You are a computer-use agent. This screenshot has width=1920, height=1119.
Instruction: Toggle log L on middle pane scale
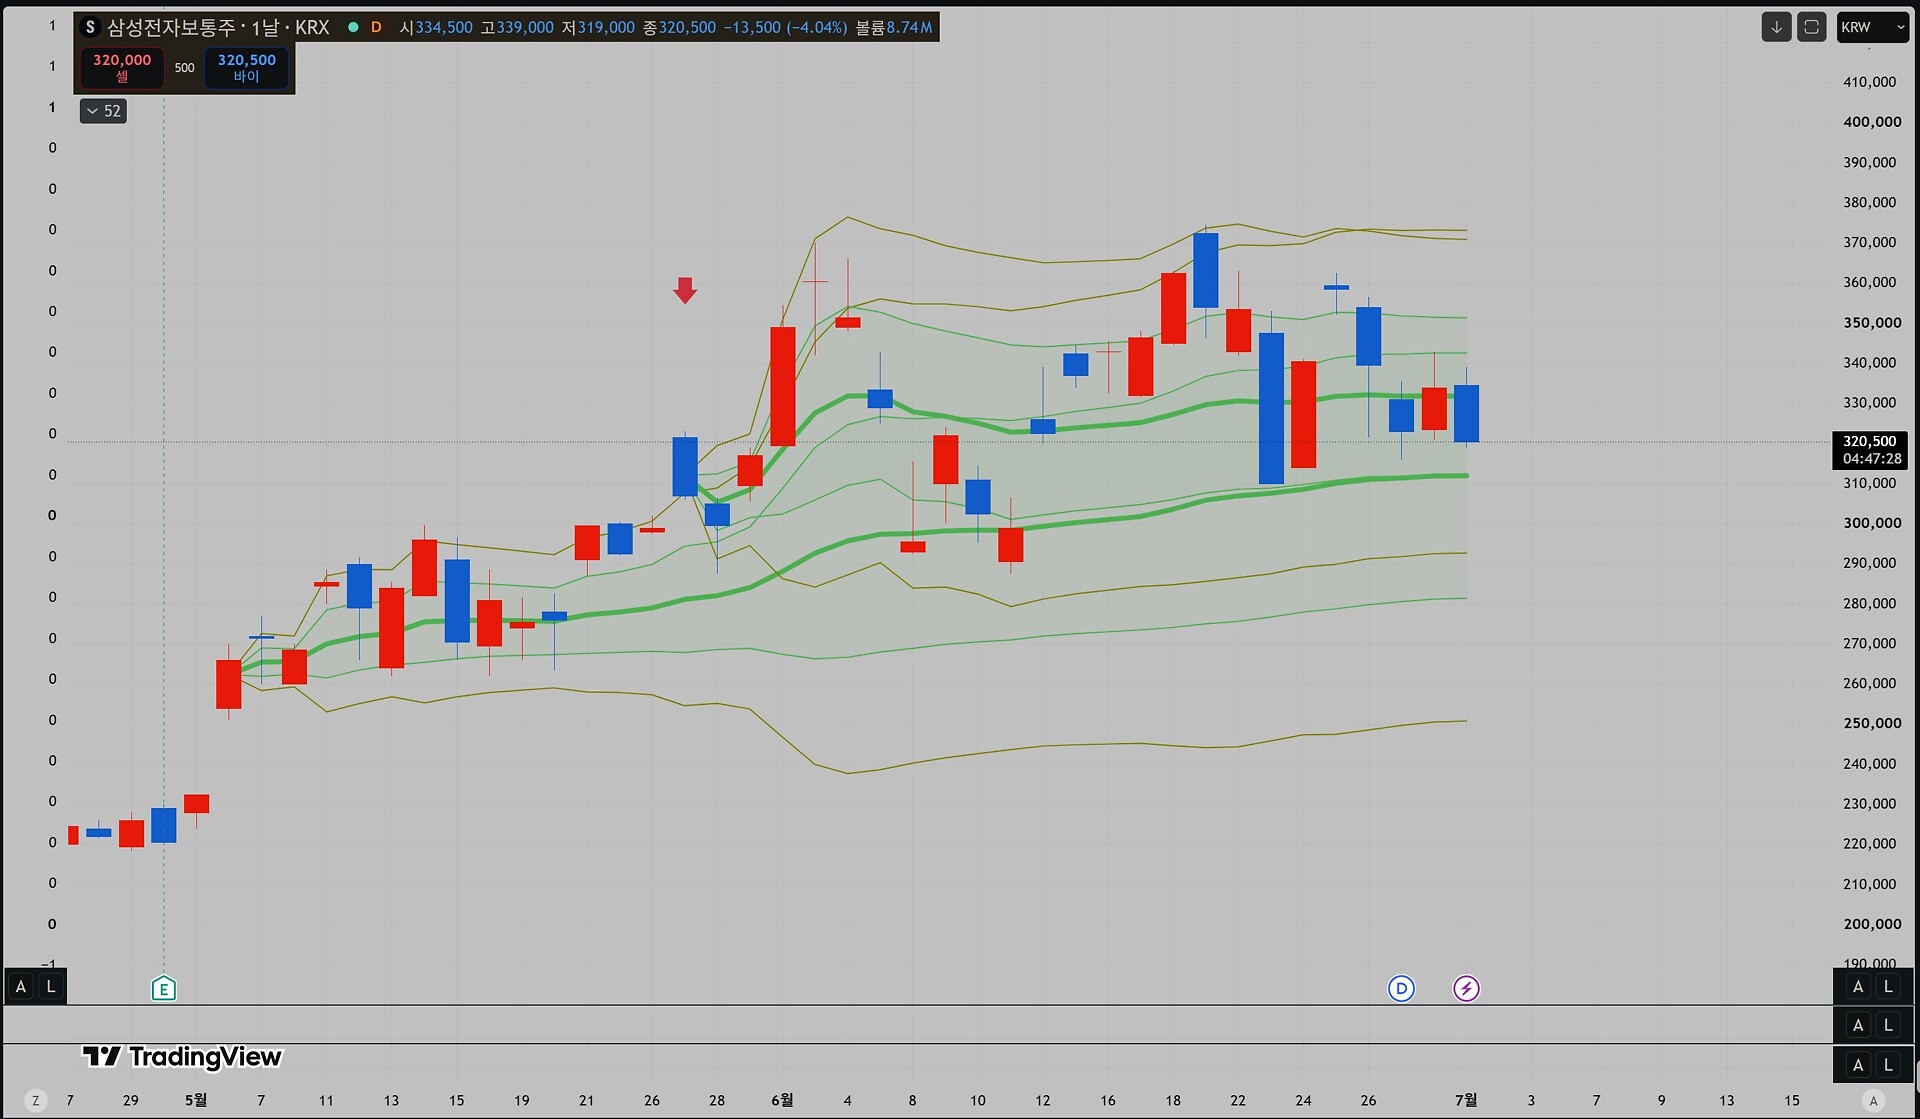click(1888, 1025)
